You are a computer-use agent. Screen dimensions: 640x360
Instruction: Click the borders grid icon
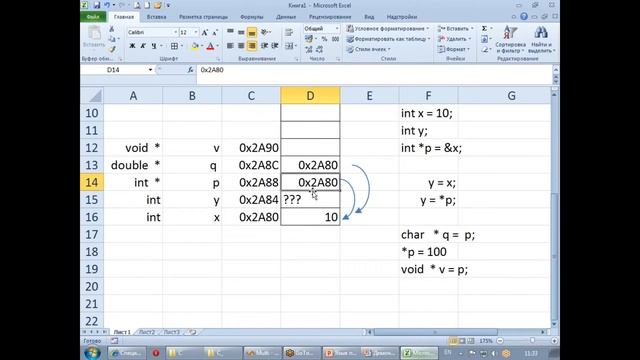click(174, 46)
